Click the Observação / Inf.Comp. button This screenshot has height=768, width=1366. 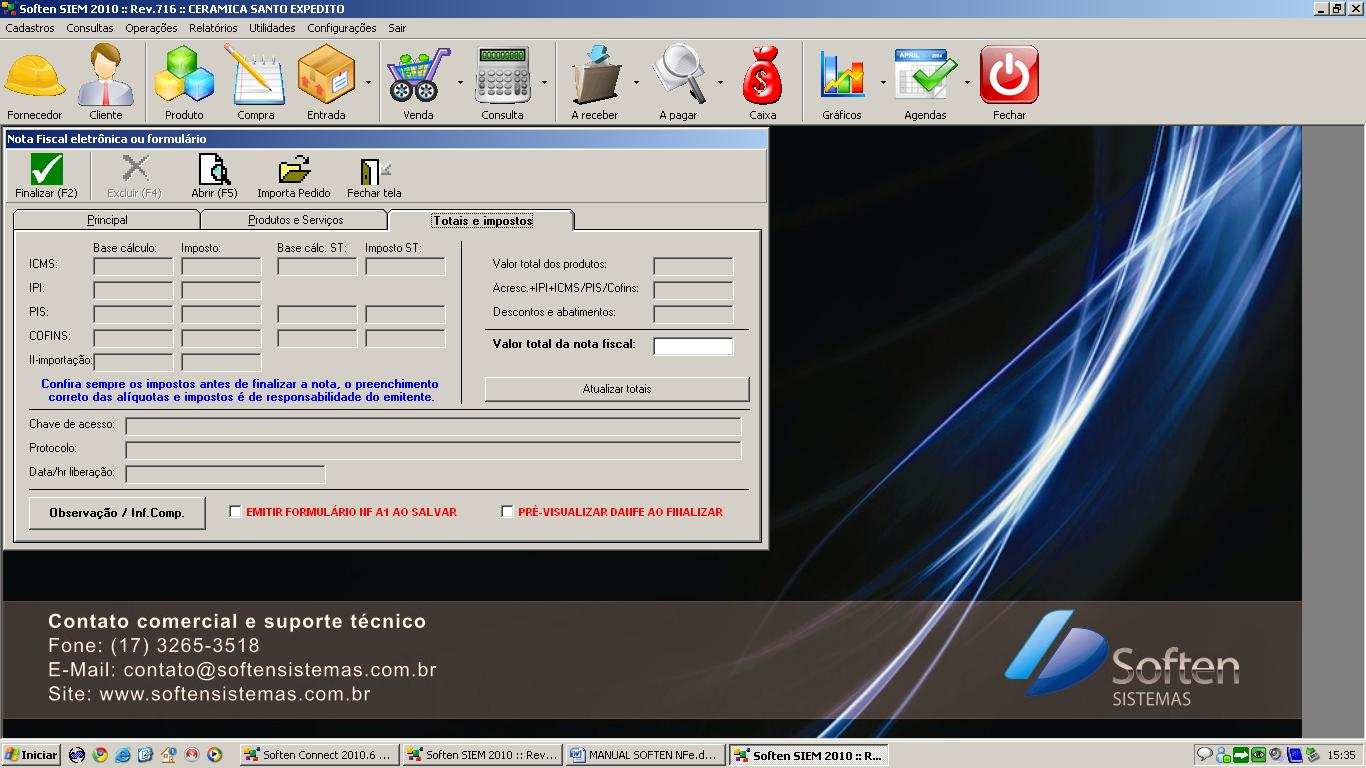[x=117, y=513]
